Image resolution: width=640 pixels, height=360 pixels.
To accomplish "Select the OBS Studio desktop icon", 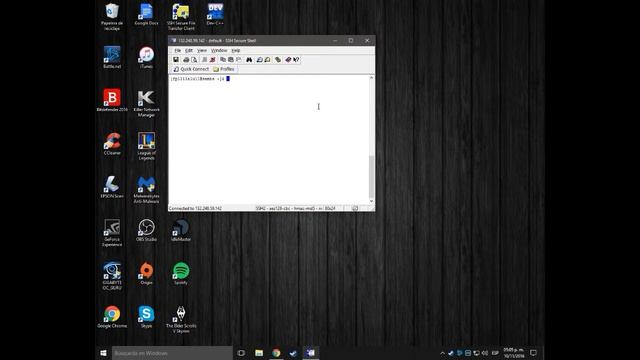I will pos(146,230).
